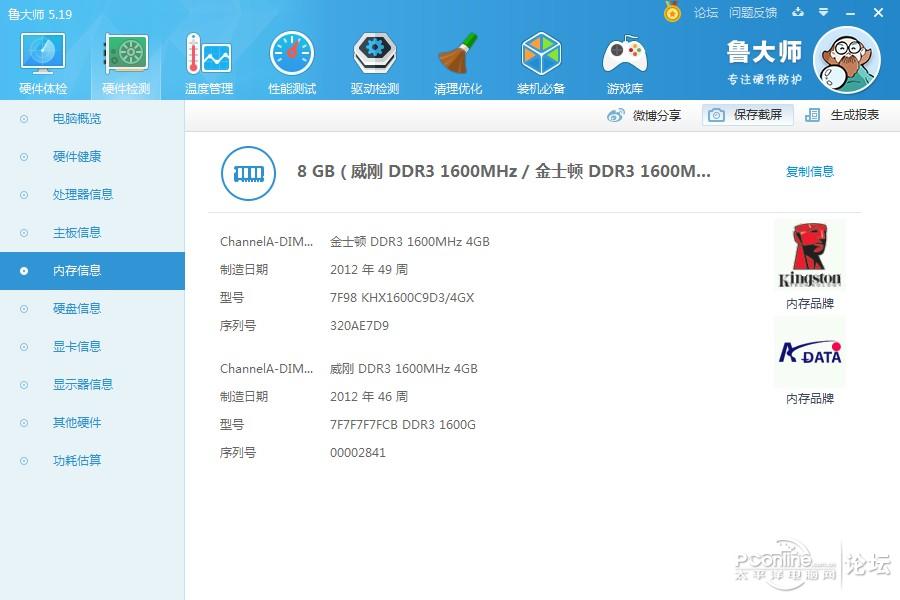Click the memory module circle icon
The image size is (900, 600).
click(x=249, y=173)
